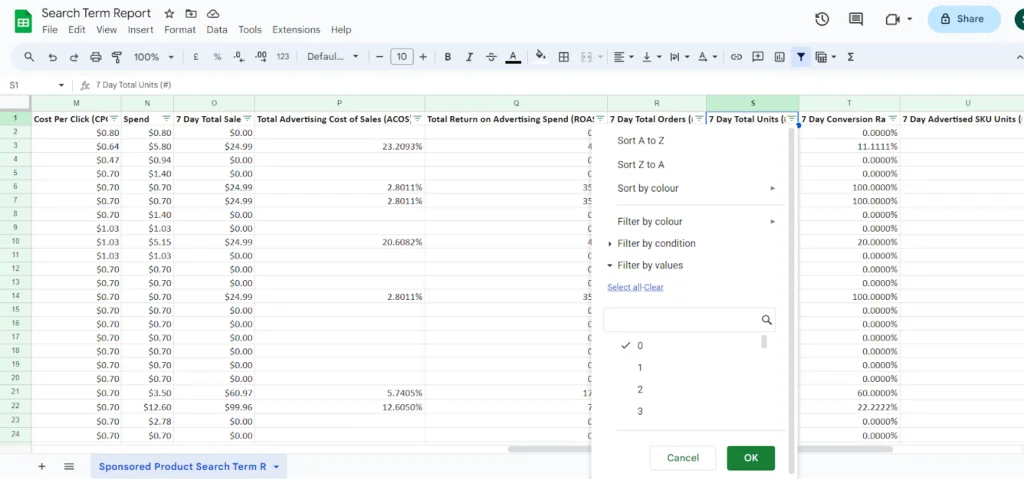
Task: Open the vertical align dropdown
Action: (652, 57)
